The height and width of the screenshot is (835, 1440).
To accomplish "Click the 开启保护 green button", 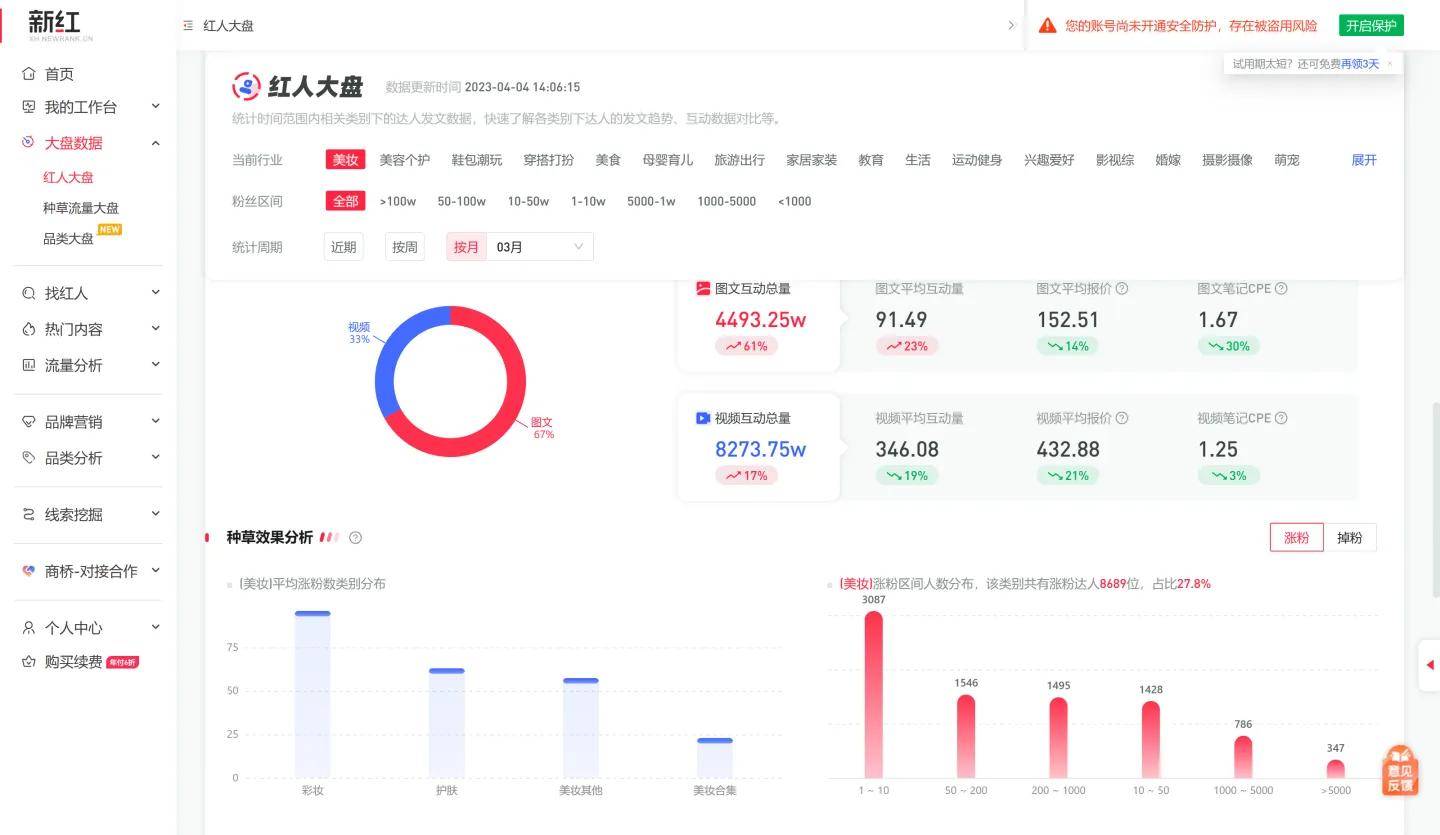I will 1371,25.
